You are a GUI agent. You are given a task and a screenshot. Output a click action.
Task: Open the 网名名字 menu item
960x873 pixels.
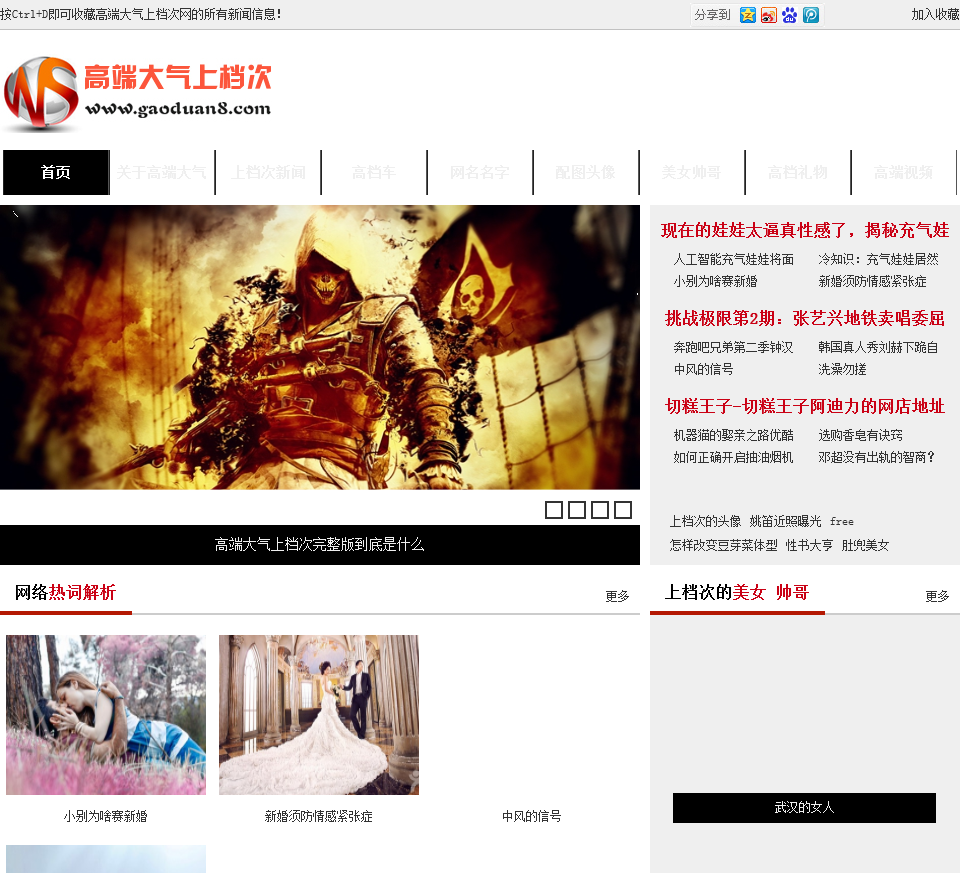pos(480,172)
